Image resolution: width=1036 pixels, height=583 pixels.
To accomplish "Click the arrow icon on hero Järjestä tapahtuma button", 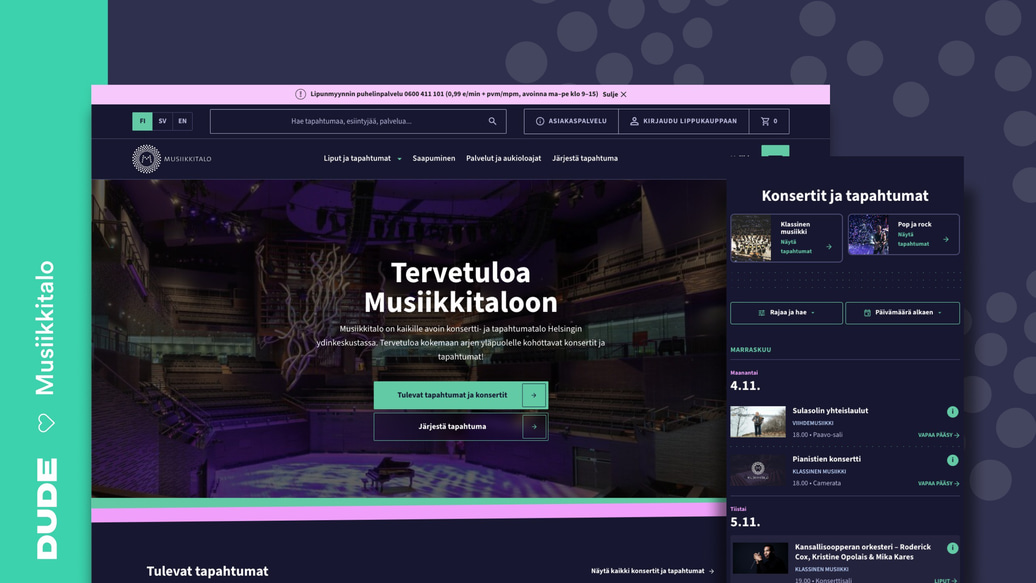I will (534, 427).
